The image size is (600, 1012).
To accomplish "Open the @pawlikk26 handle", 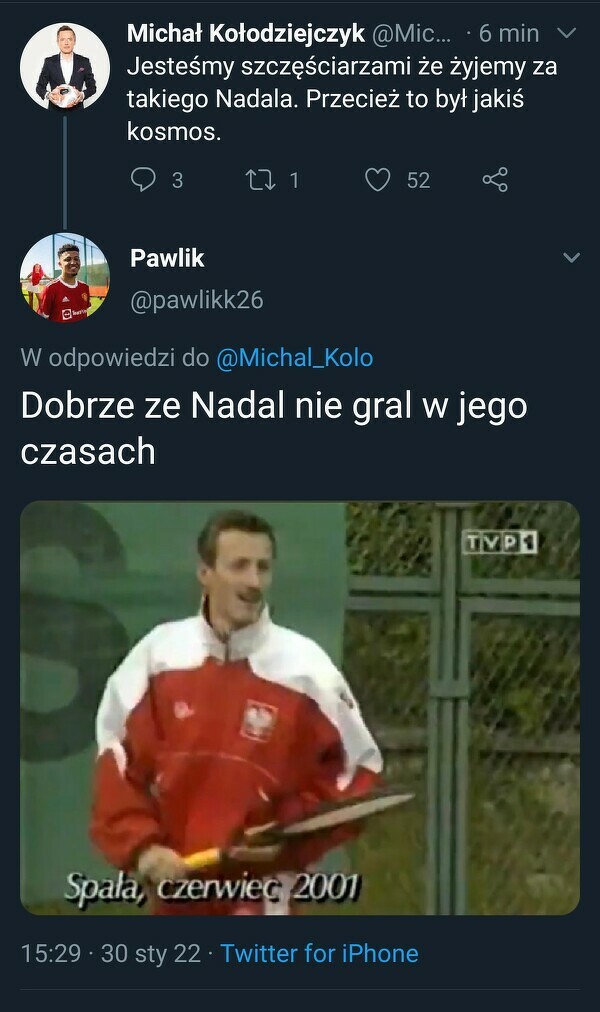I will point(197,300).
